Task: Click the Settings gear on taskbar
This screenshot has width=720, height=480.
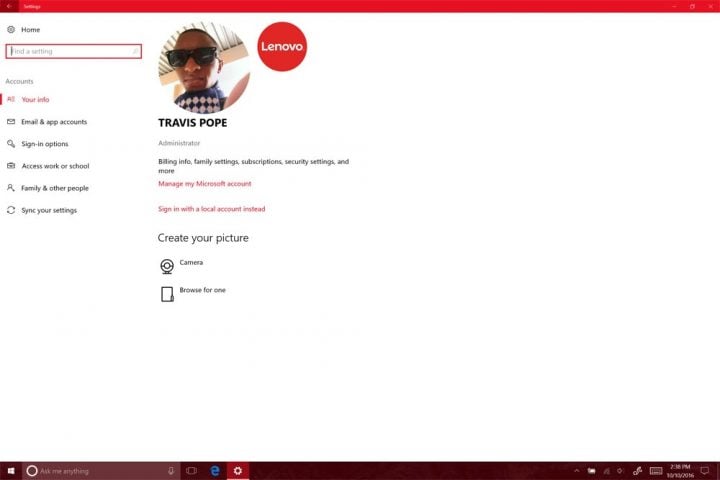Action: coord(238,471)
